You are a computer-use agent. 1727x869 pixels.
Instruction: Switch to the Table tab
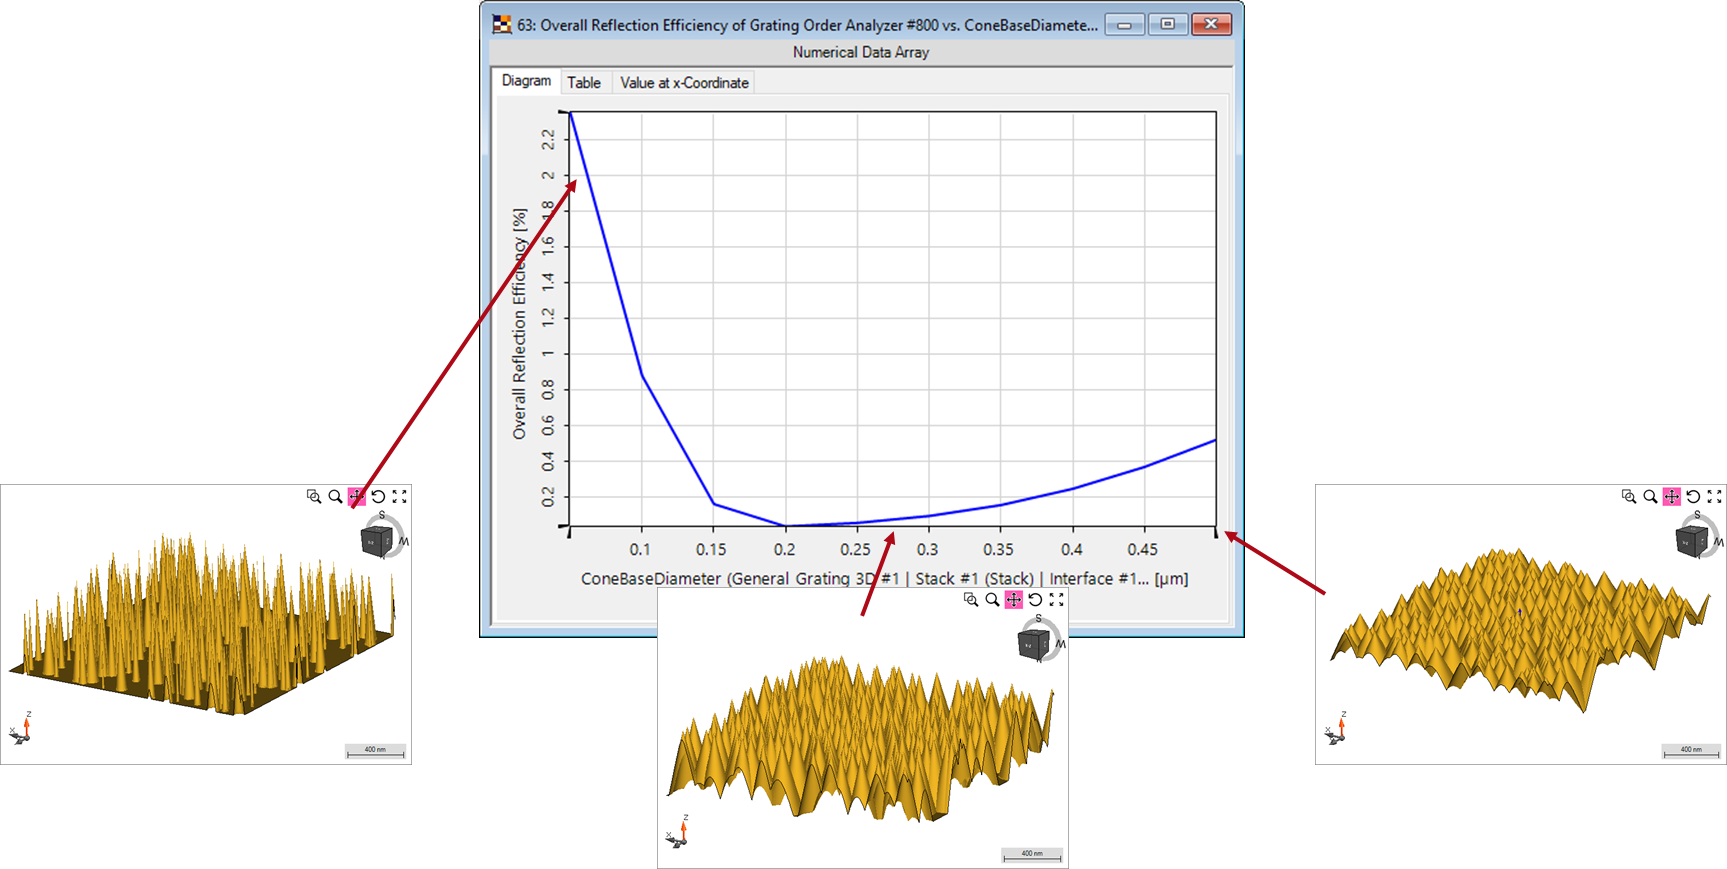click(584, 83)
